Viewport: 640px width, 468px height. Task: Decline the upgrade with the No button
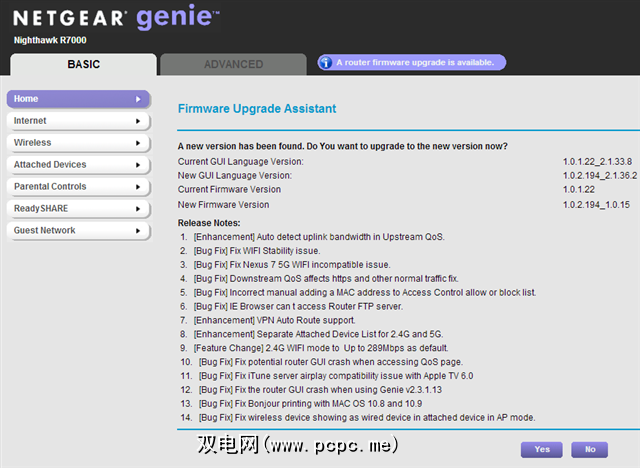pos(590,450)
